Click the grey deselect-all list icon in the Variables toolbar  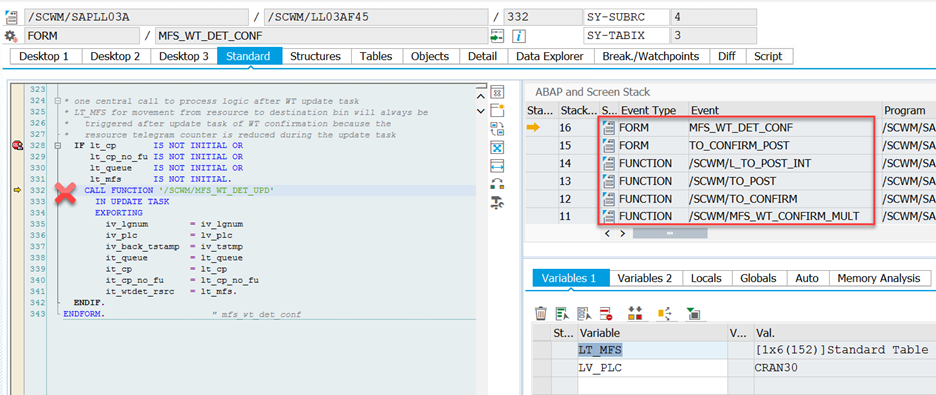[583, 313]
